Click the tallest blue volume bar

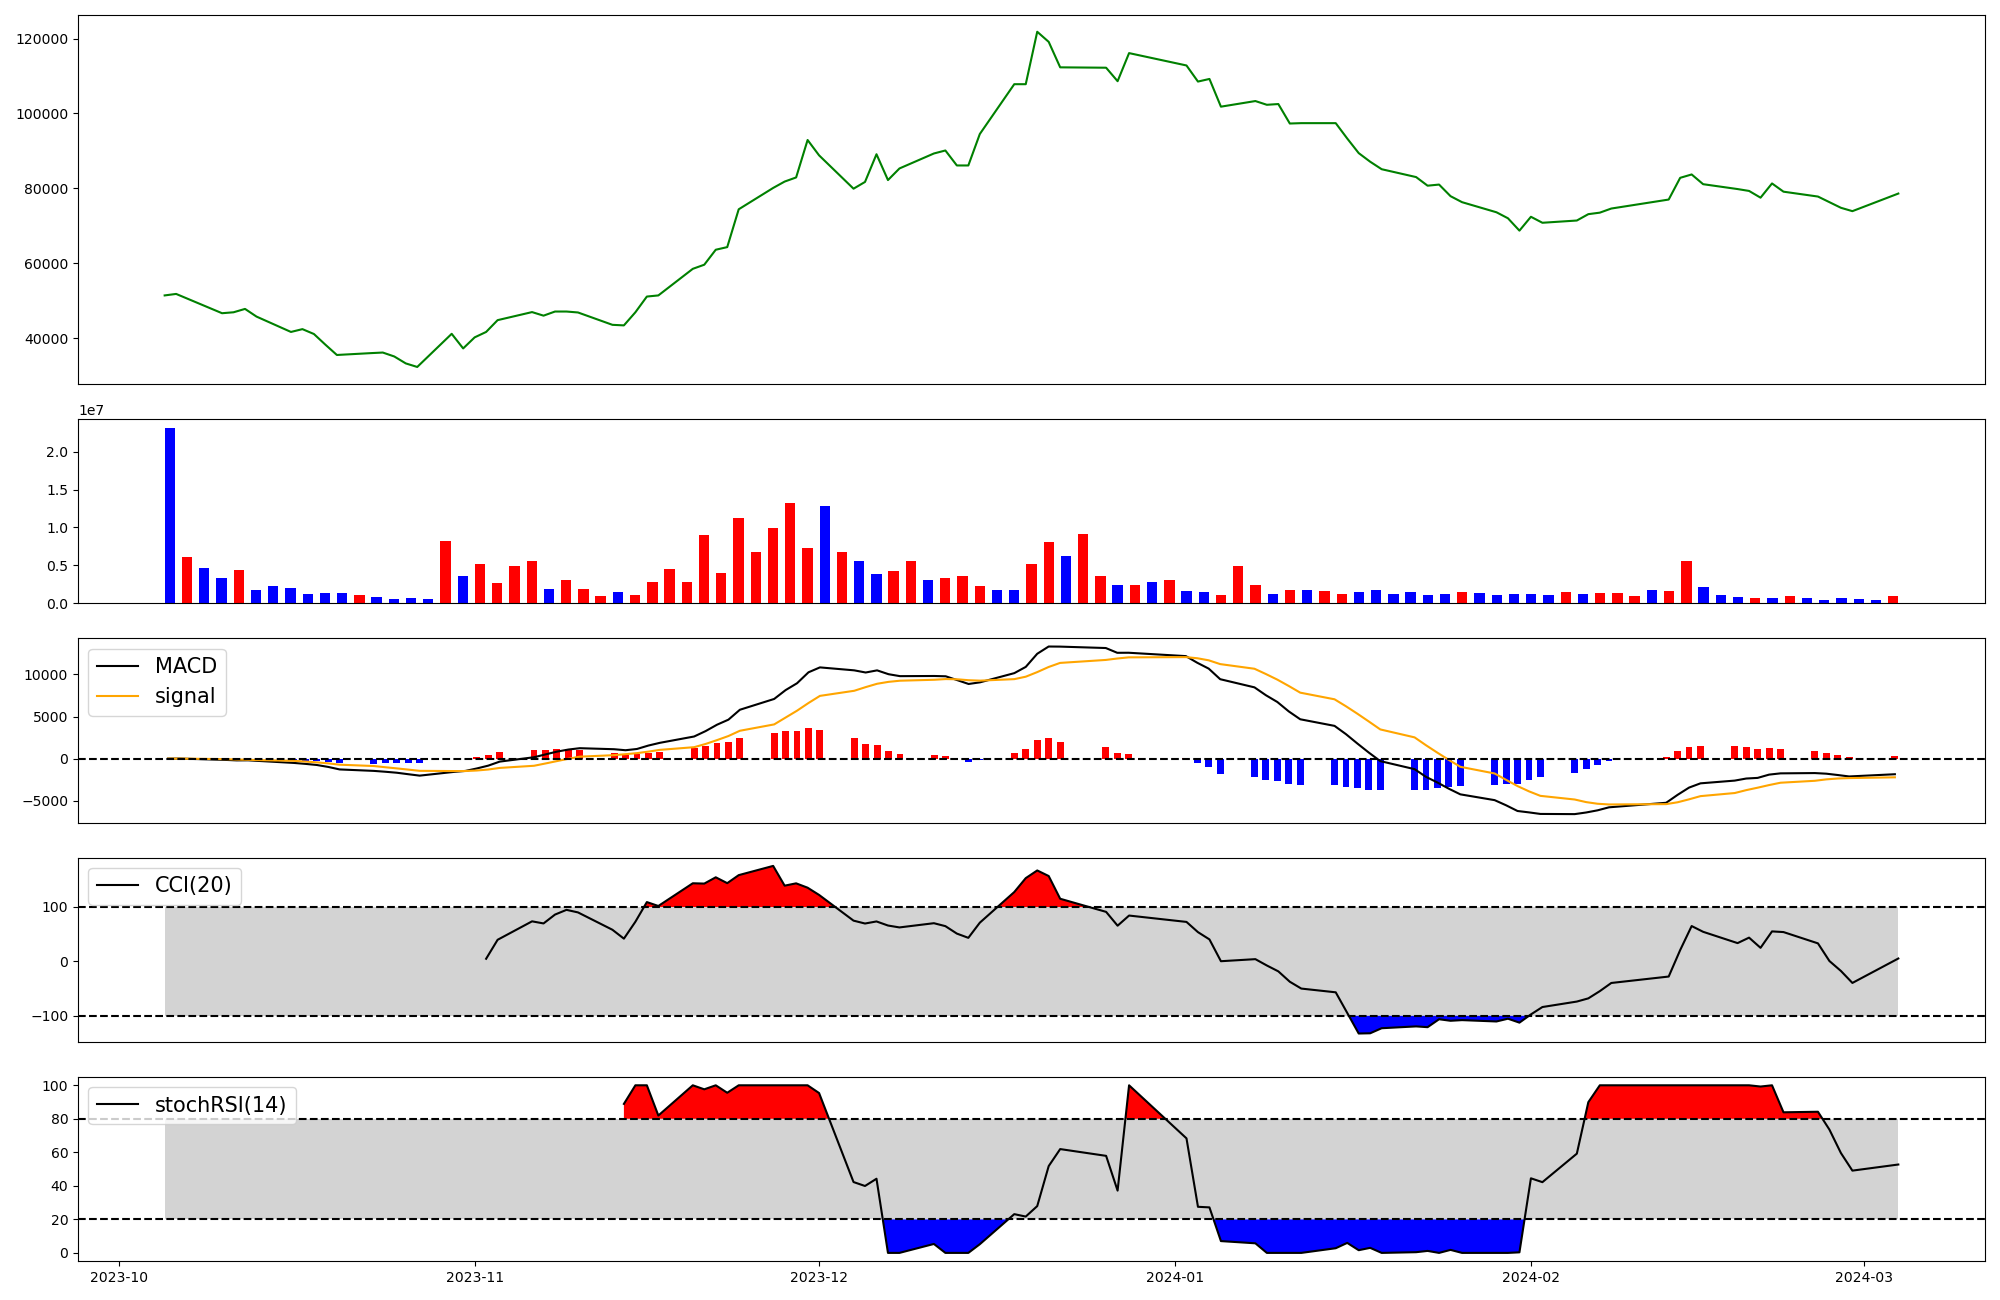pyautogui.click(x=170, y=515)
